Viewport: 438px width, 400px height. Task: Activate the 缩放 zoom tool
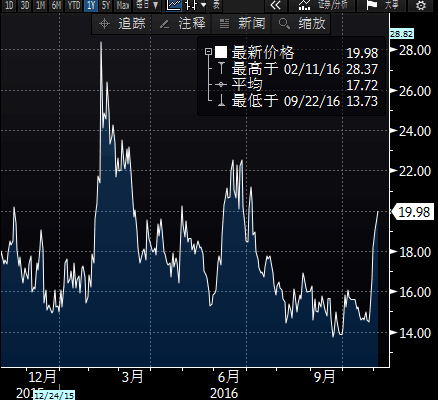[302, 24]
